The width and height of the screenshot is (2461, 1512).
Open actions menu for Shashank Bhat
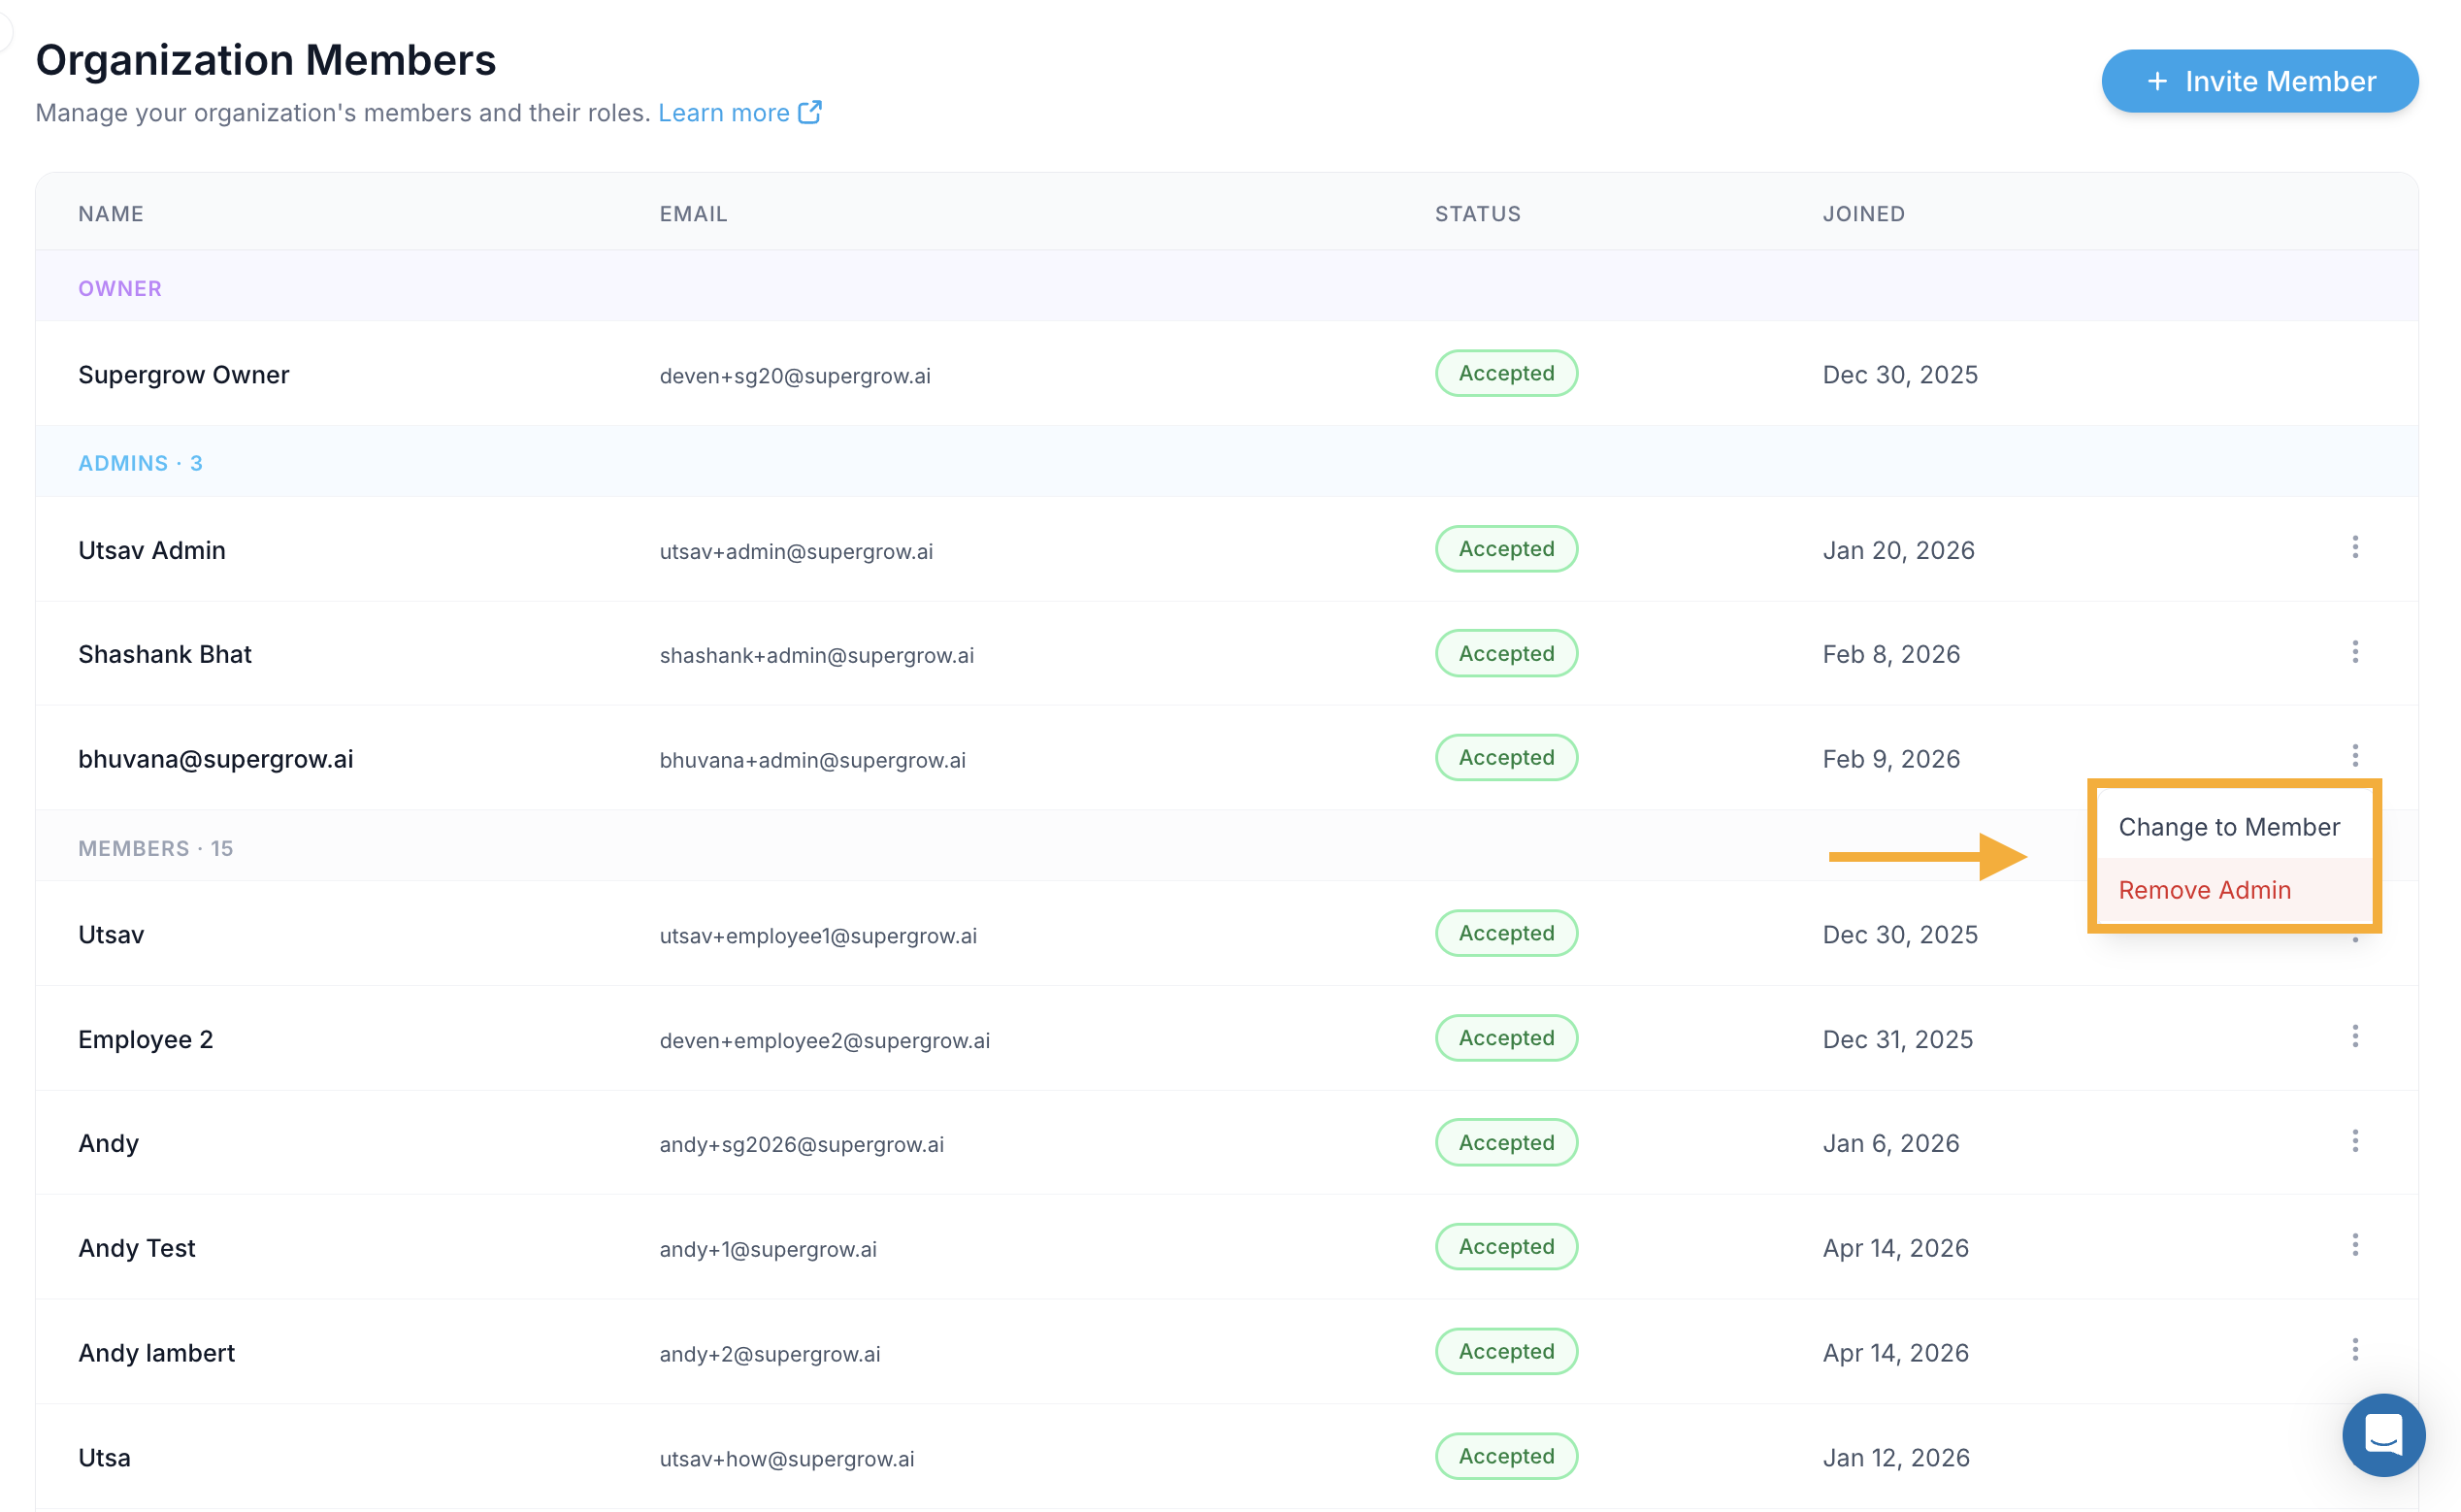pos(2354,652)
